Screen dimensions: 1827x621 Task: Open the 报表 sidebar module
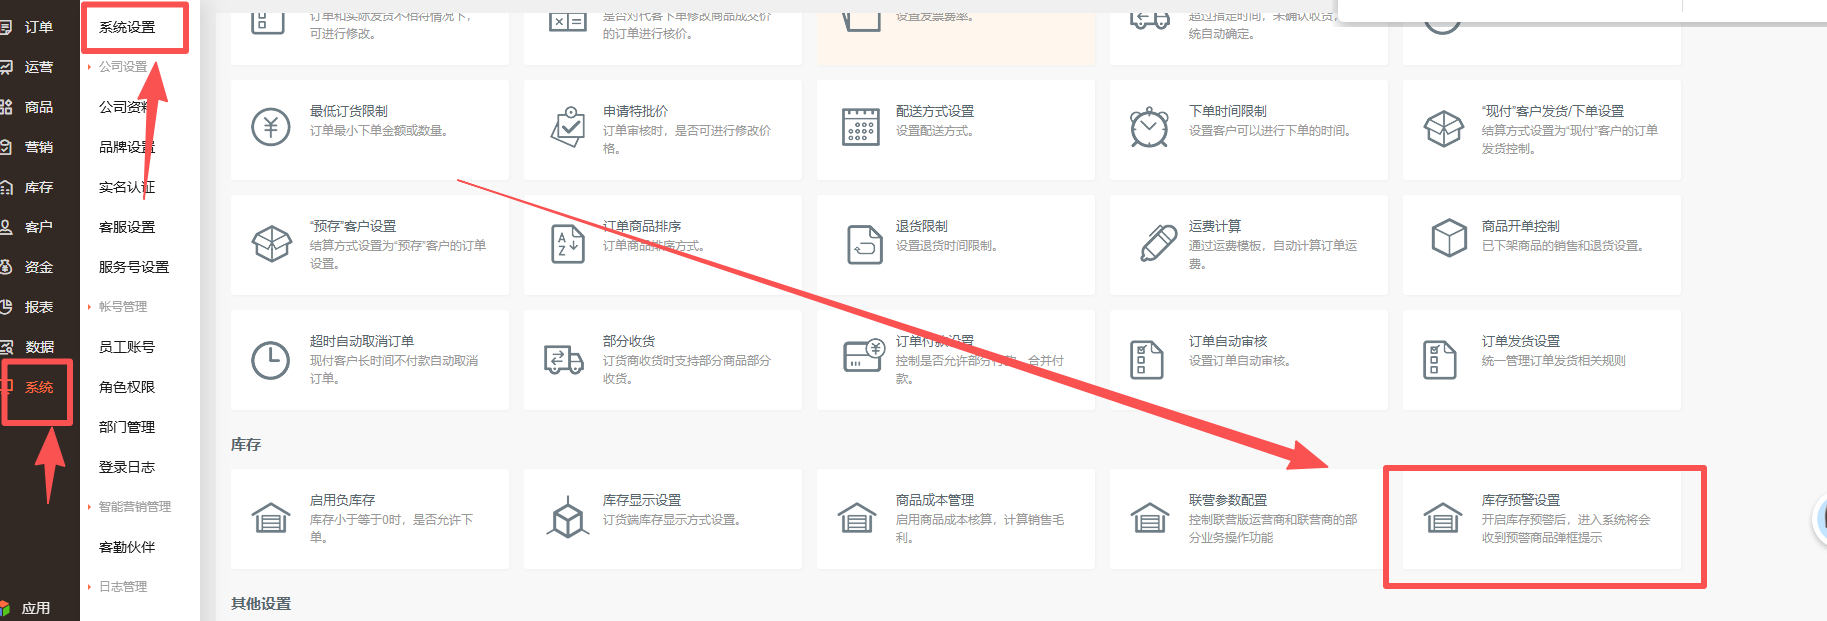[x=39, y=307]
